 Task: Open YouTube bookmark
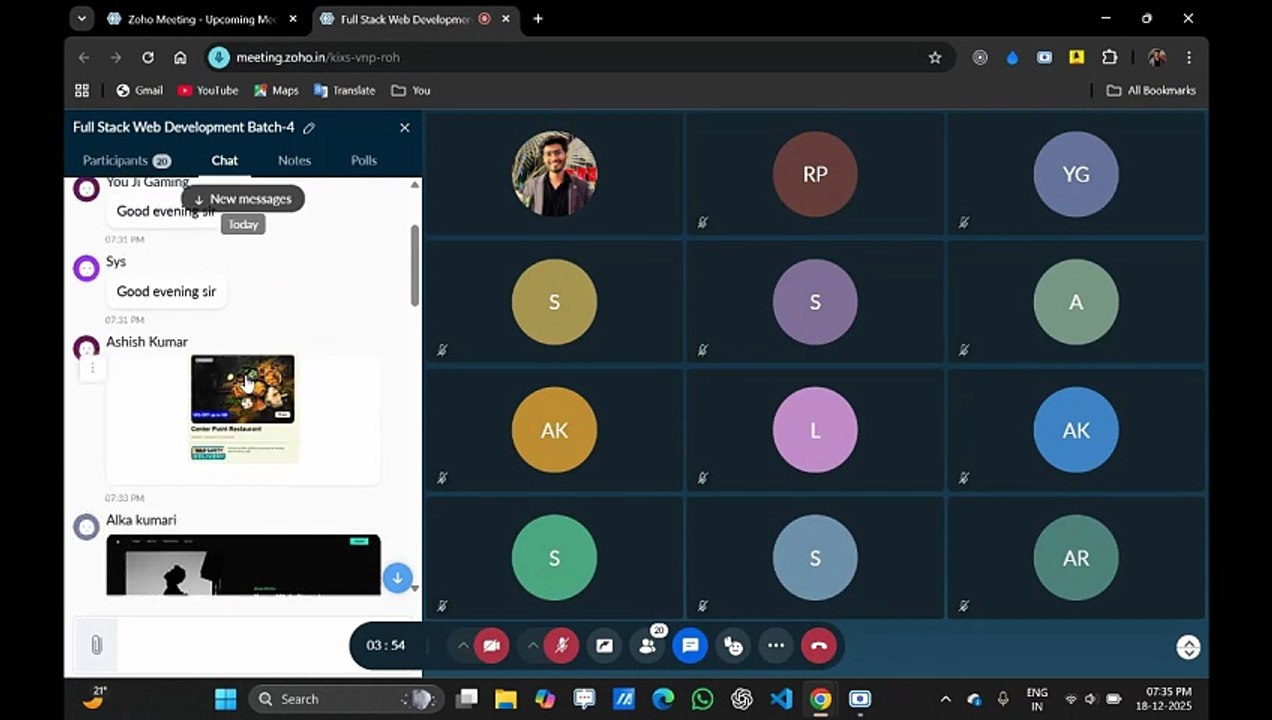coord(208,90)
